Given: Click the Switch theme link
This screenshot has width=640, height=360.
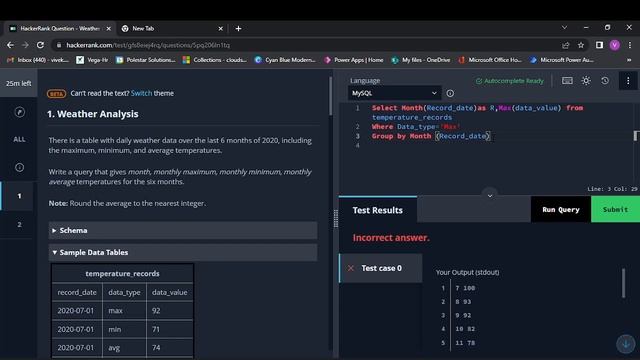Looking at the screenshot, I should pyautogui.click(x=141, y=93).
